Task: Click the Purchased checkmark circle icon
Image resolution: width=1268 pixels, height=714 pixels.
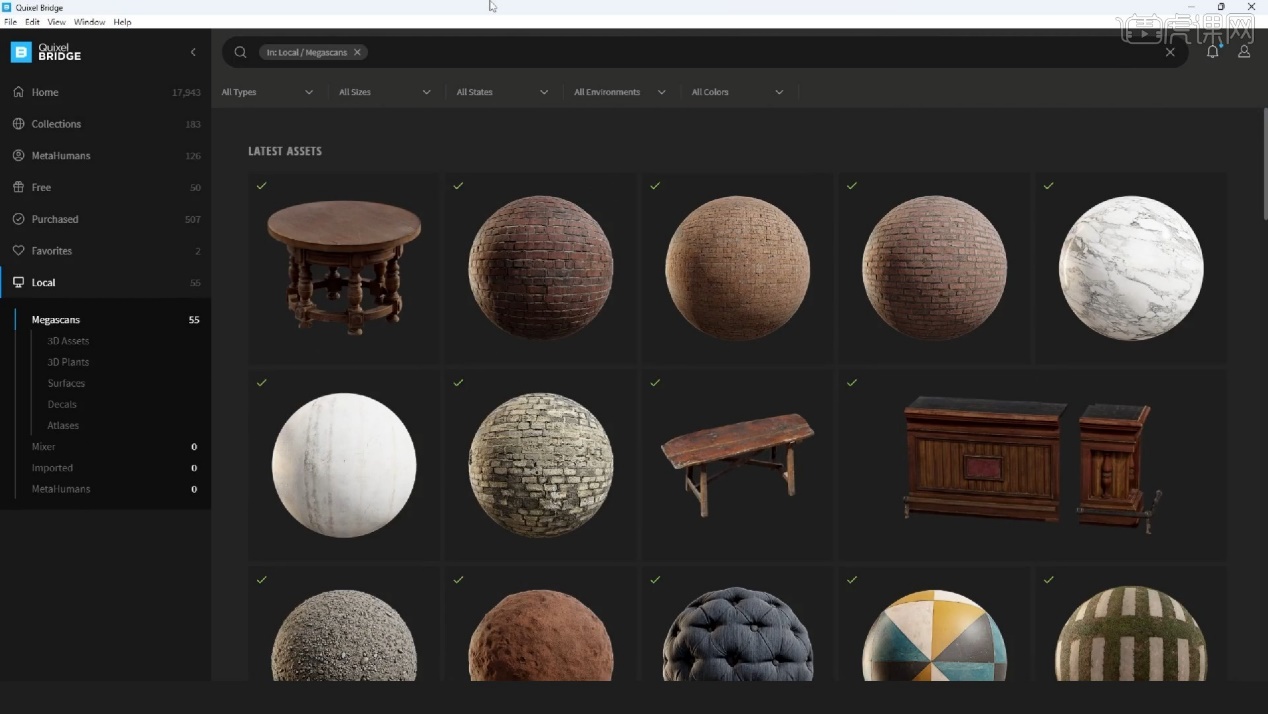Action: (18, 219)
